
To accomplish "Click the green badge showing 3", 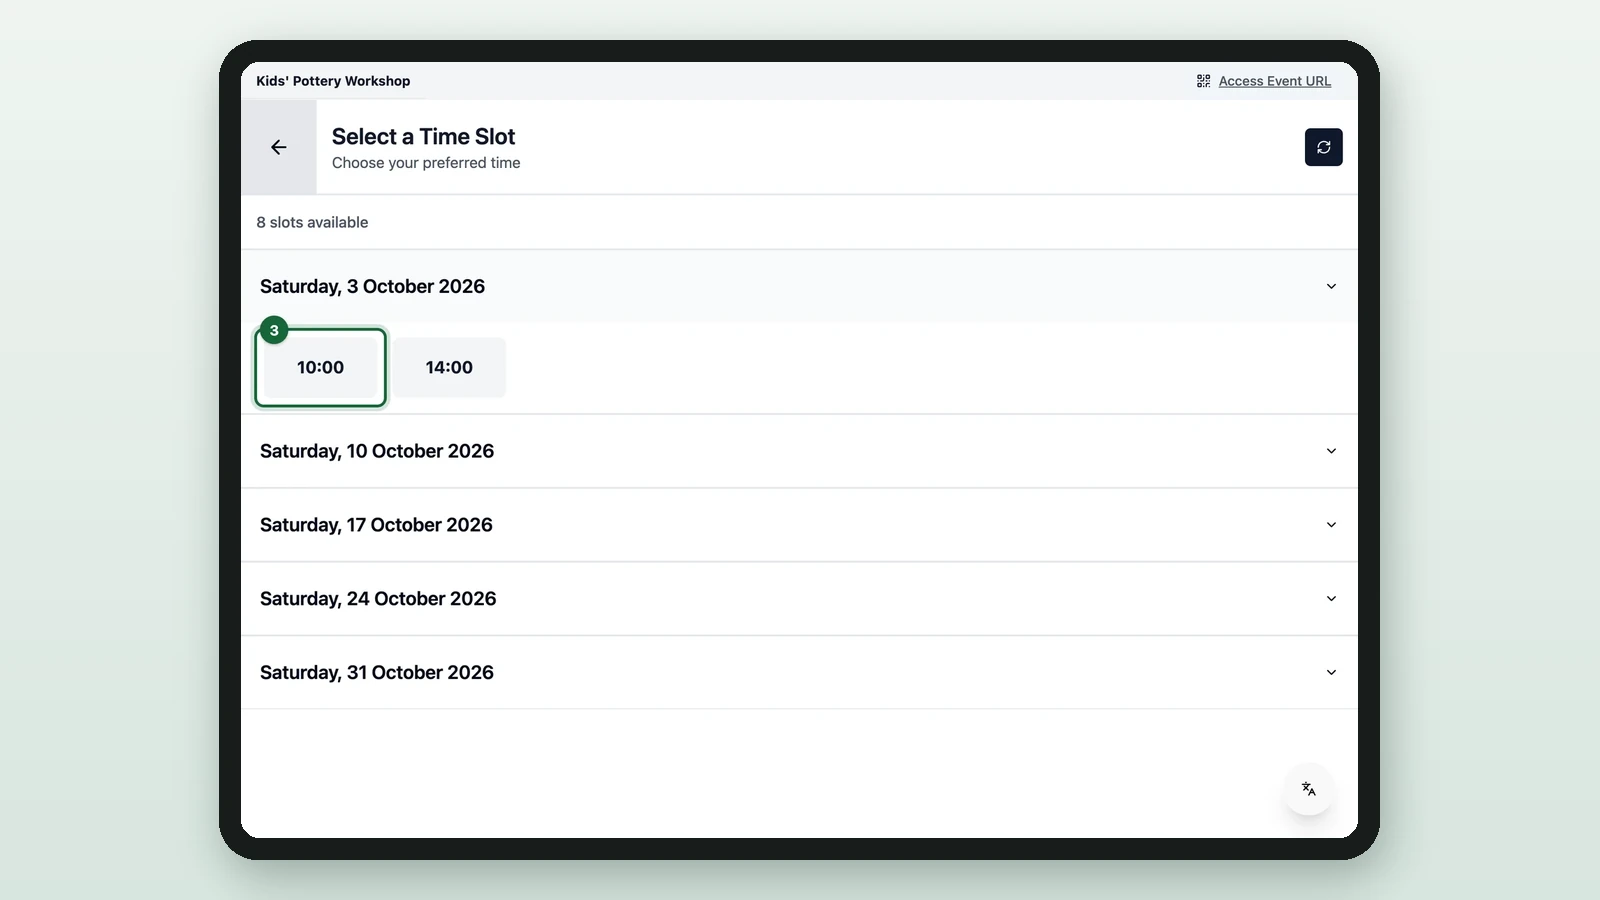I will [274, 330].
